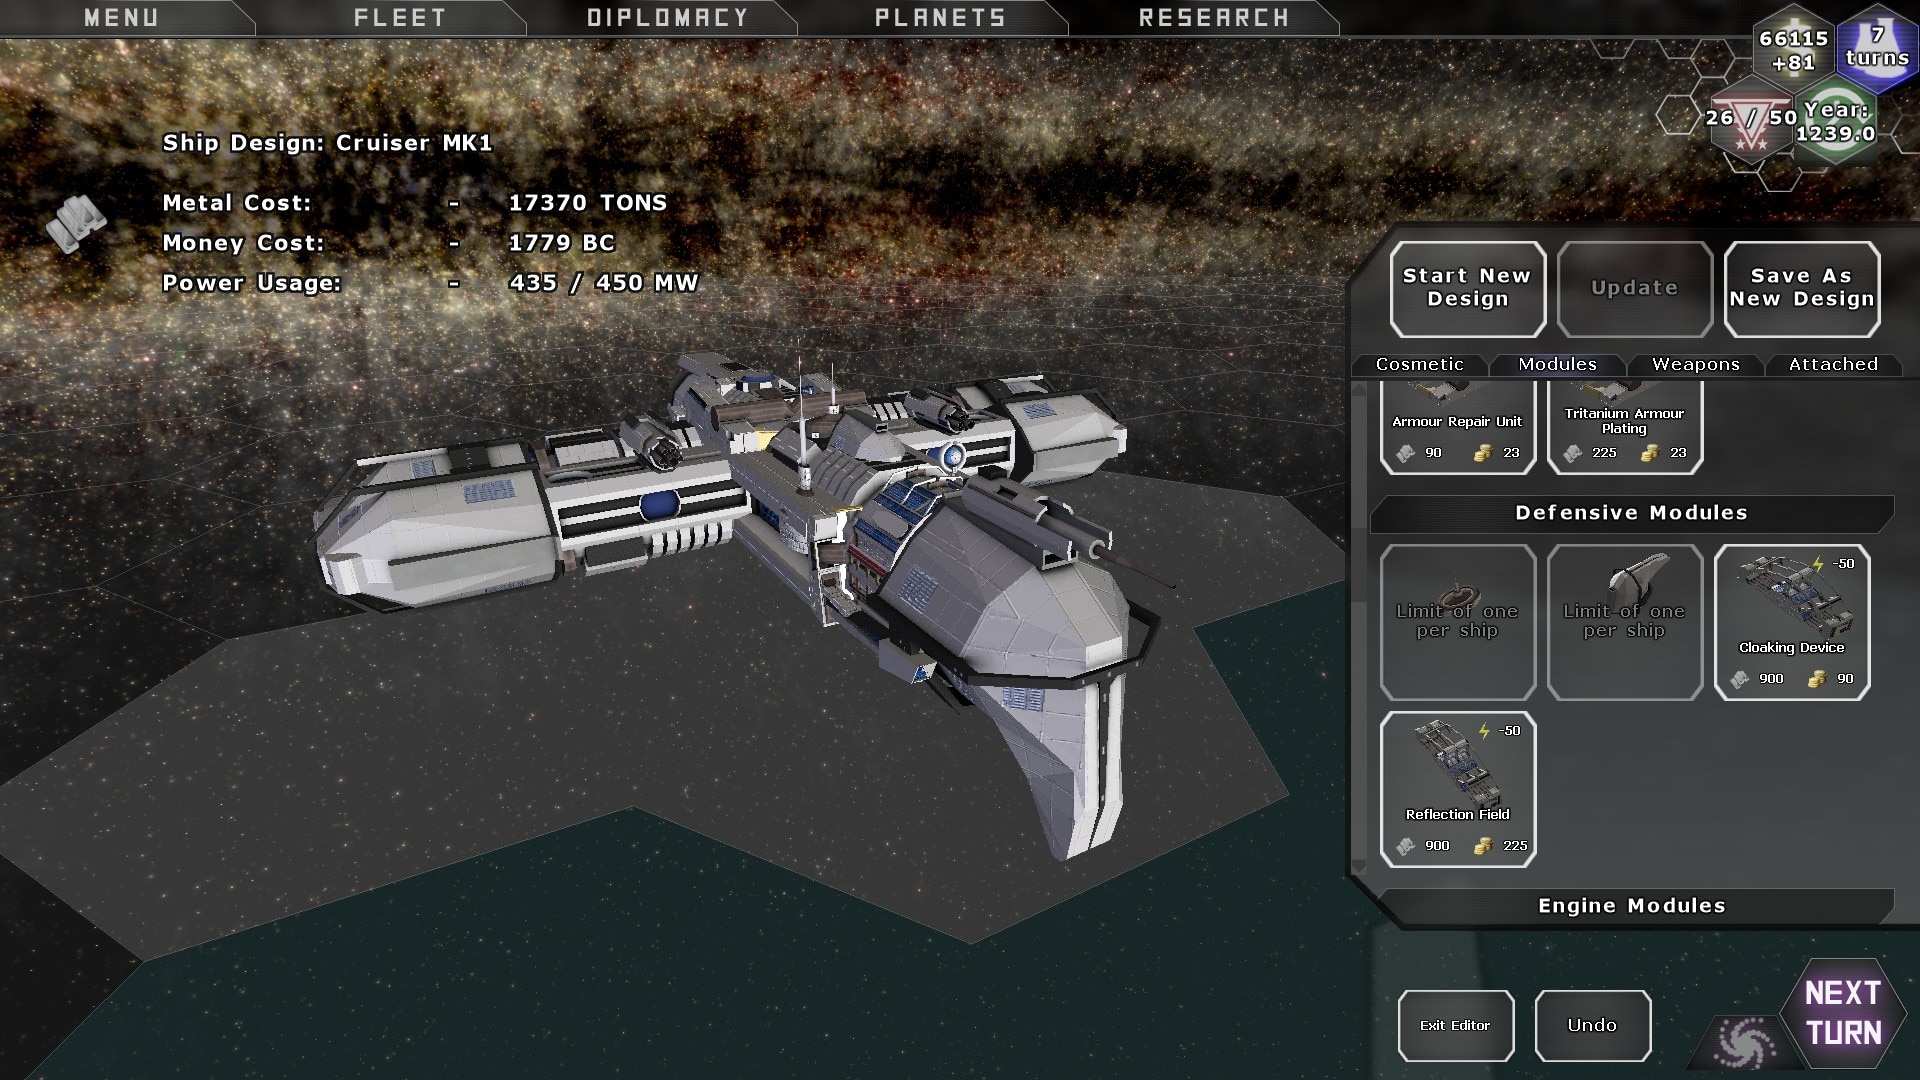Show the Attached tab

(1833, 365)
